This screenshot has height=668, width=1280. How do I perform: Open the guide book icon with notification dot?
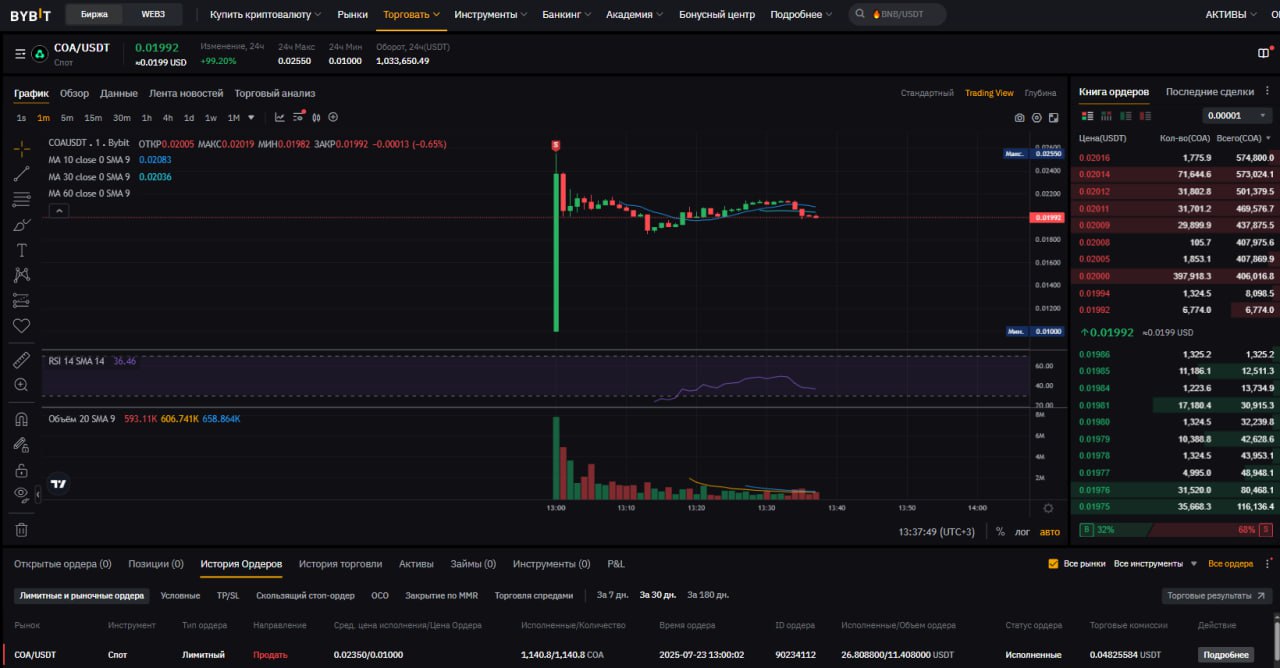tap(1263, 53)
